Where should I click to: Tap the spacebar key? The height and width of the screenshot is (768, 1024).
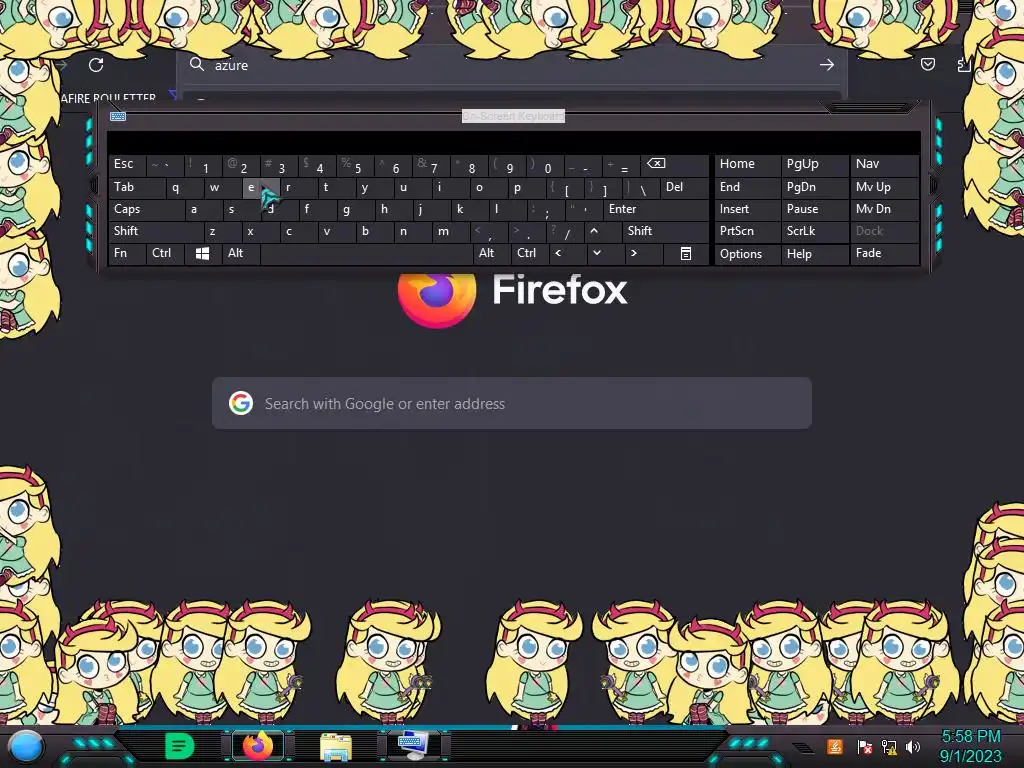[x=366, y=253]
